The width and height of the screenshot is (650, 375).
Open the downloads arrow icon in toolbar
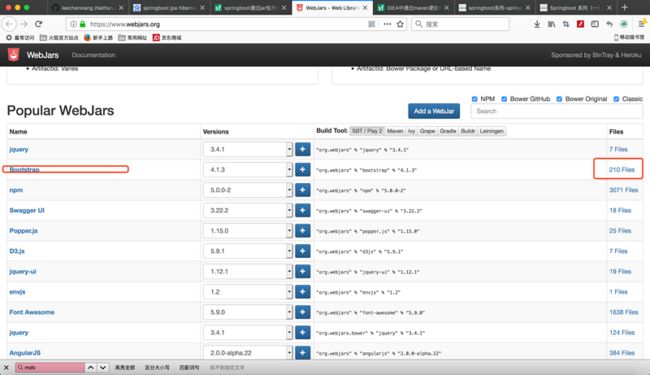coord(537,24)
